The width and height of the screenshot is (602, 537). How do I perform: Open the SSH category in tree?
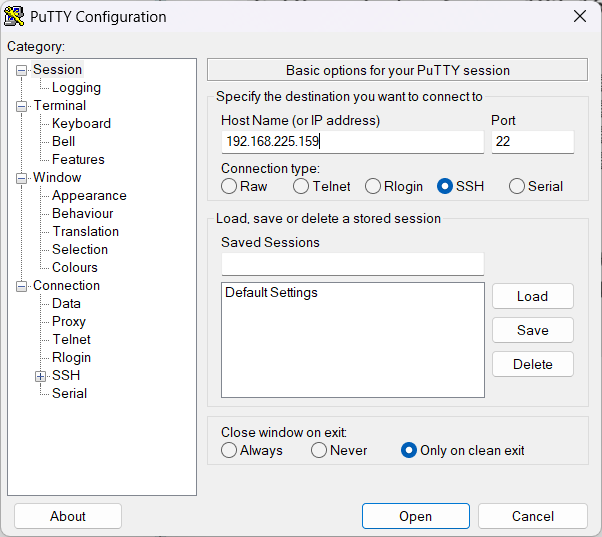pyautogui.click(x=66, y=375)
